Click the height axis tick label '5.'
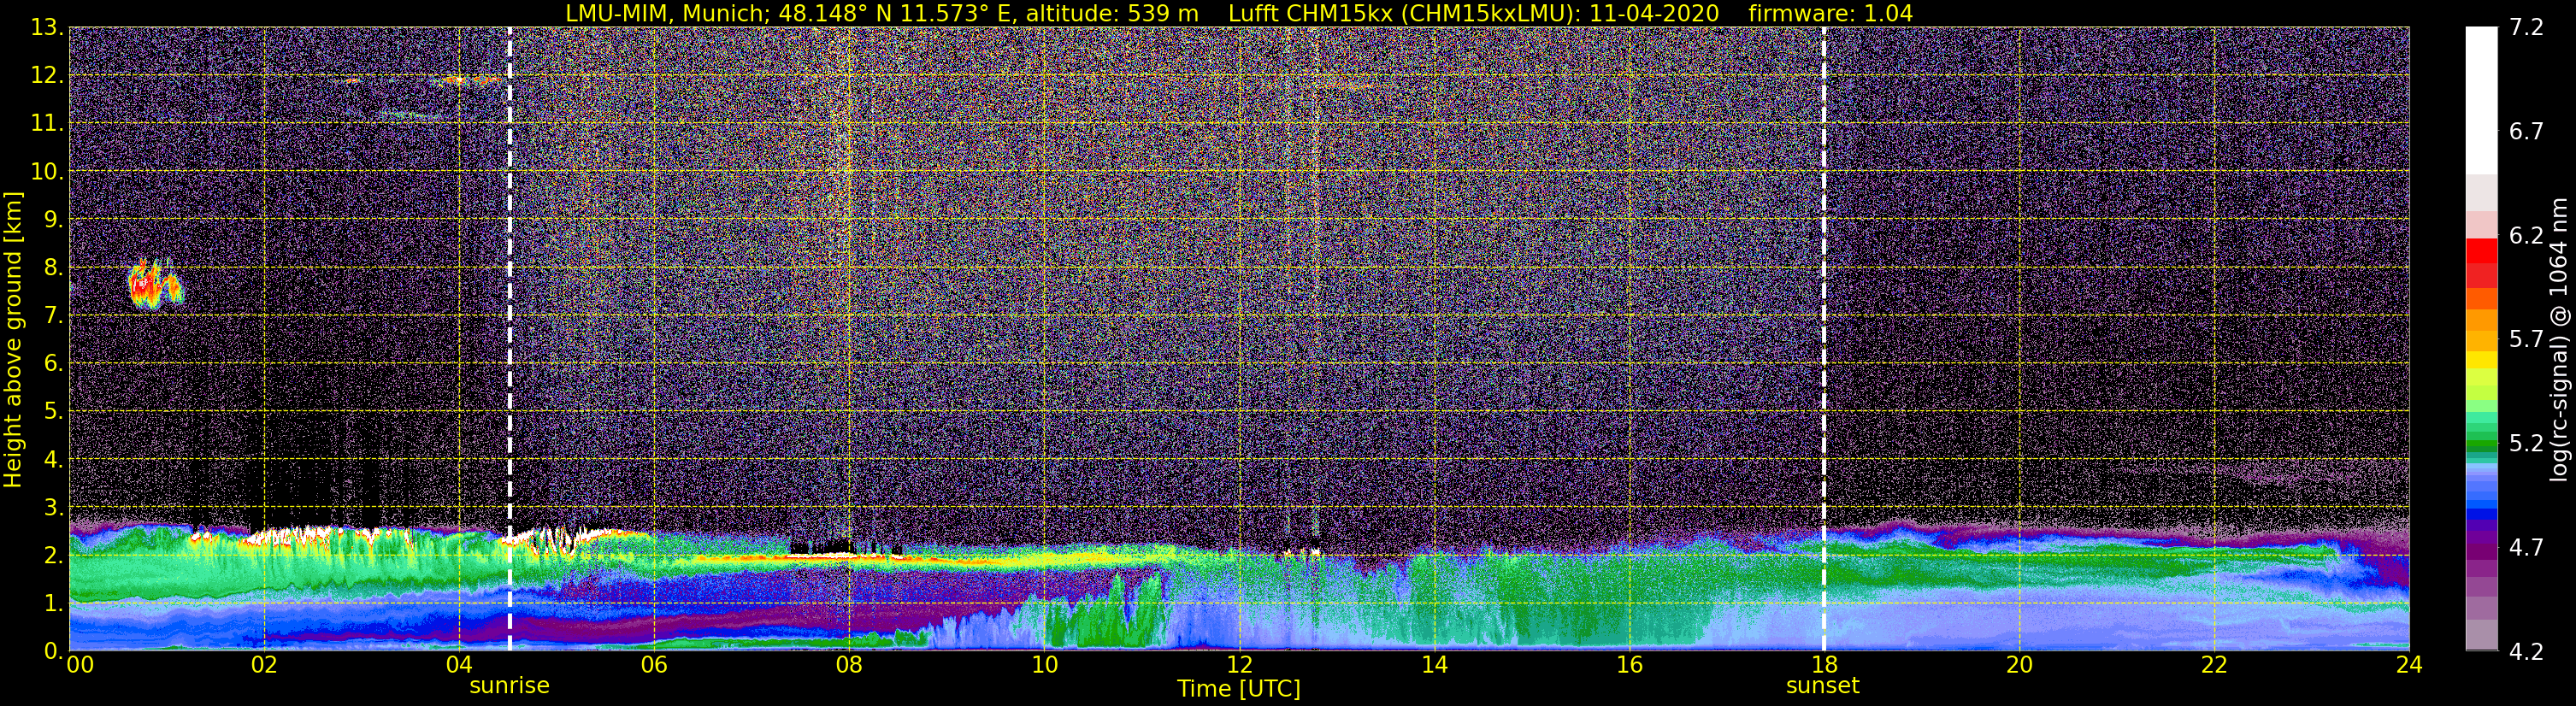Viewport: 2576px width, 706px height. [53, 412]
